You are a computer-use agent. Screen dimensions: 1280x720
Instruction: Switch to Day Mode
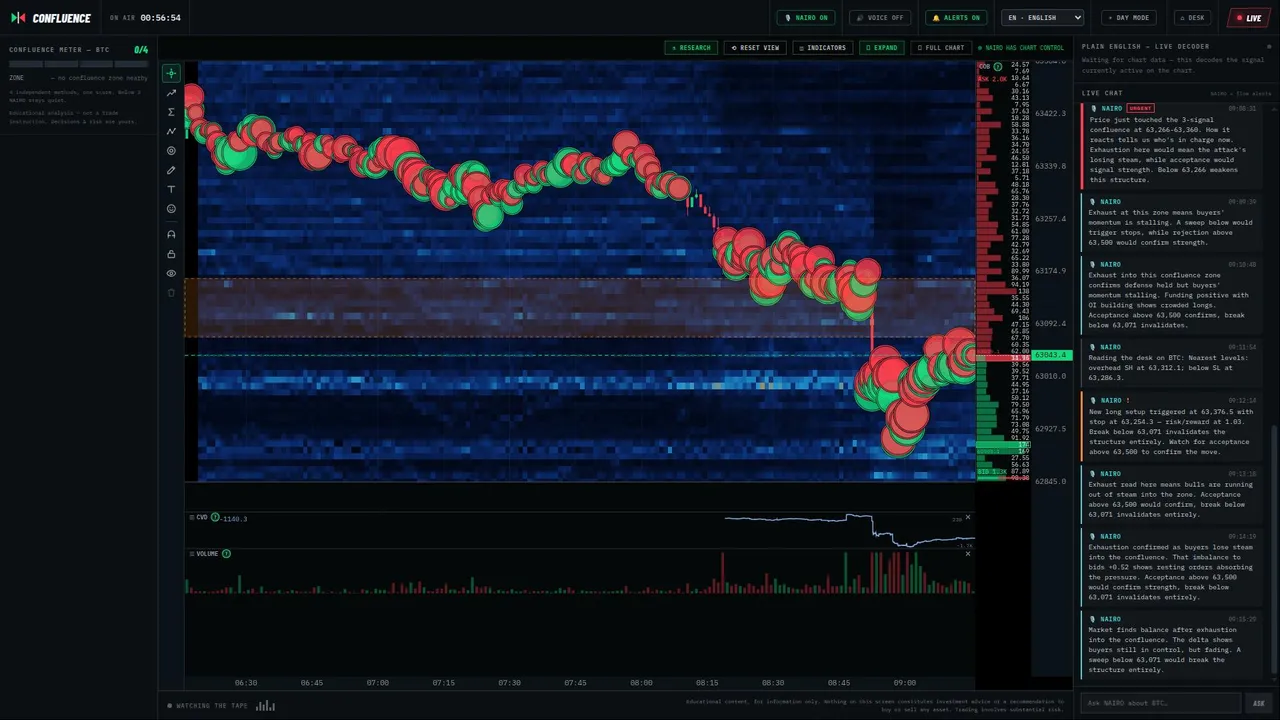[1130, 18]
